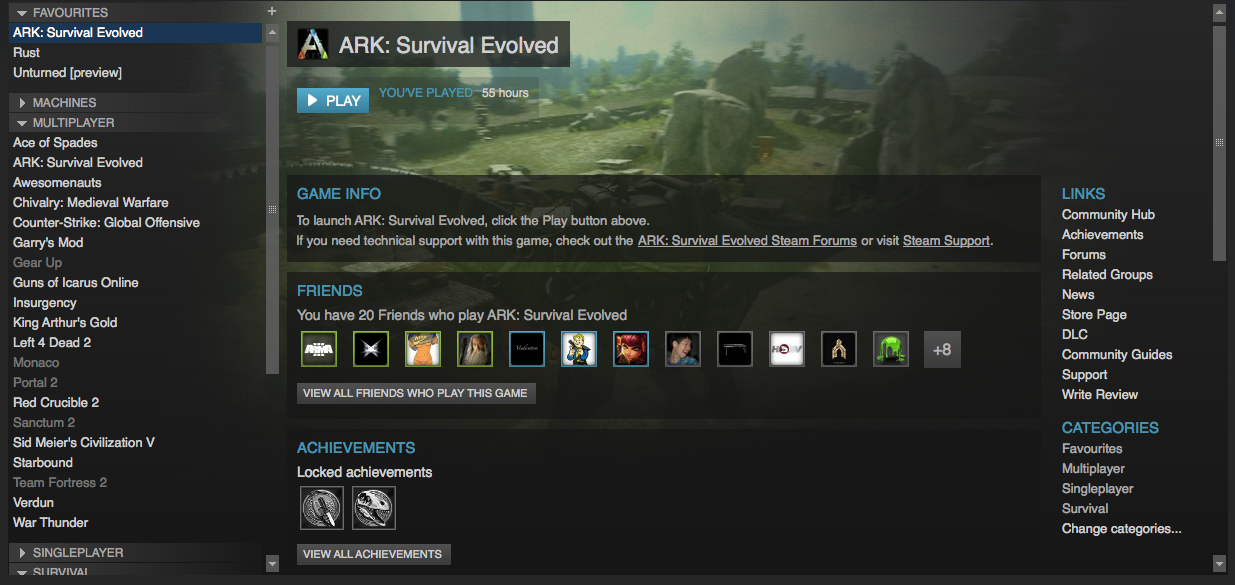Open the white HOV logo friend avatar
The width and height of the screenshot is (1235, 585).
pyautogui.click(x=787, y=349)
